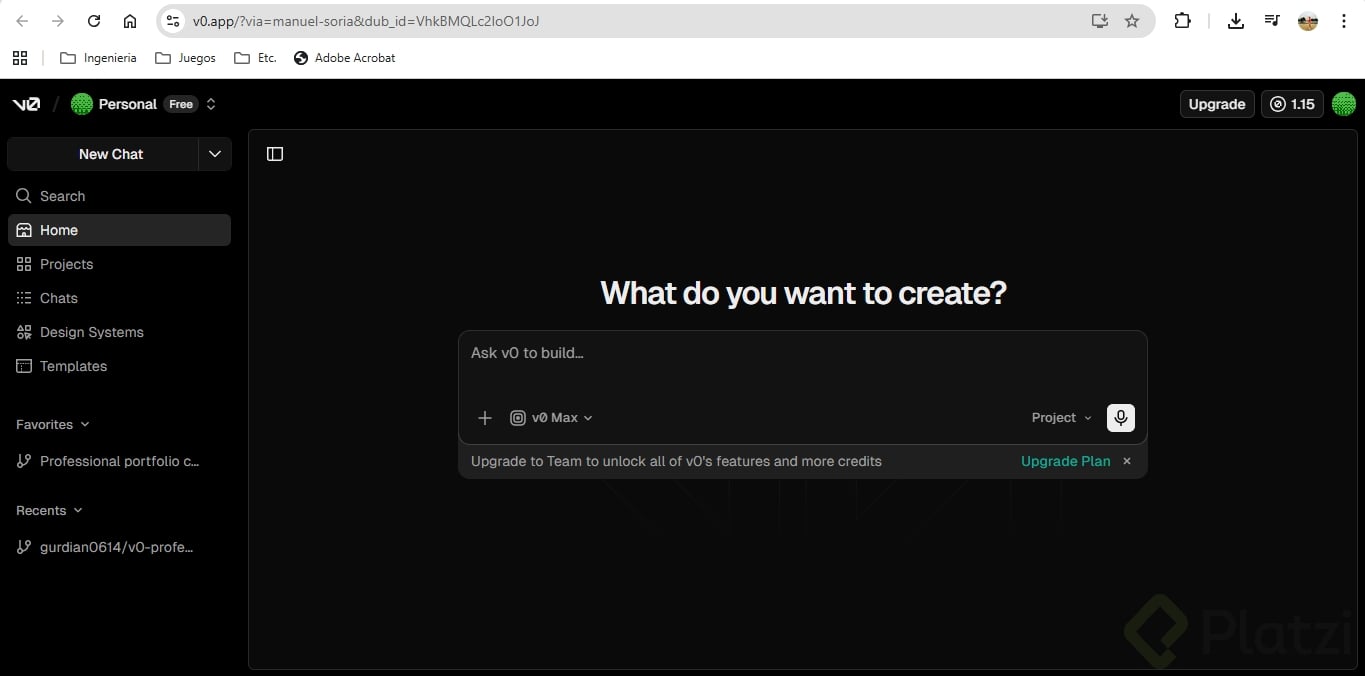The image size is (1365, 676).
Task: Click the v0 logo in the header
Action: coord(26,104)
